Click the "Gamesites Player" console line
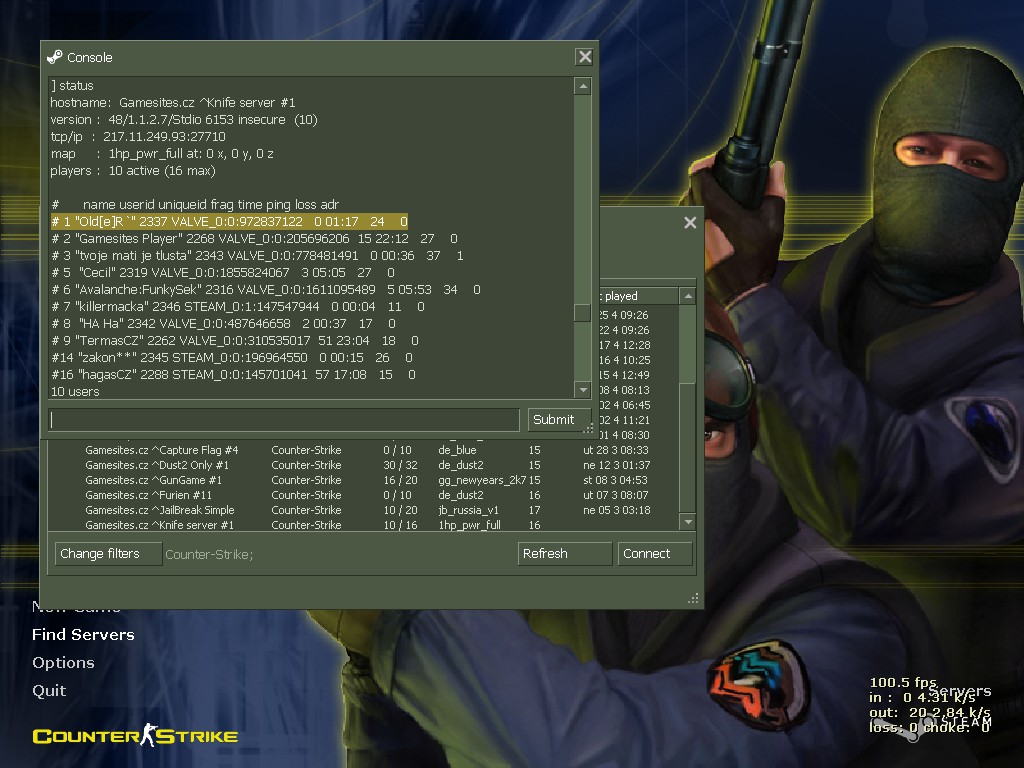 coord(255,238)
